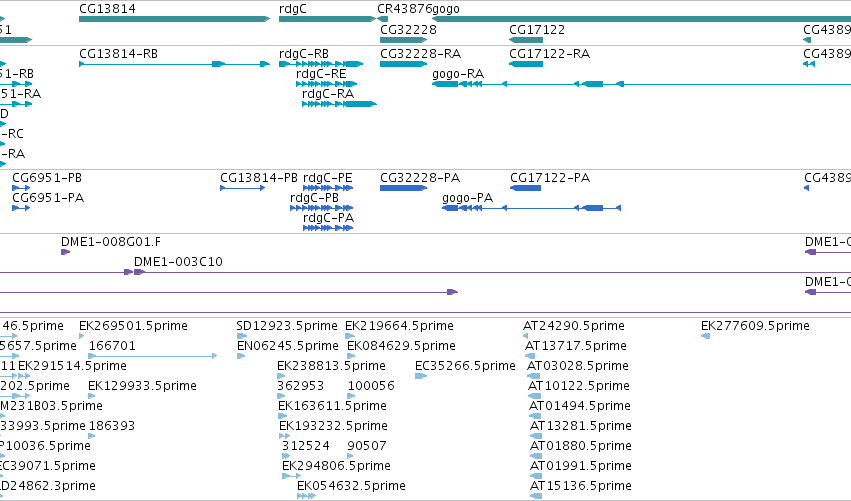Select the rdgC-RB transcript glyph
The width and height of the screenshot is (851, 501).
[x=321, y=64]
